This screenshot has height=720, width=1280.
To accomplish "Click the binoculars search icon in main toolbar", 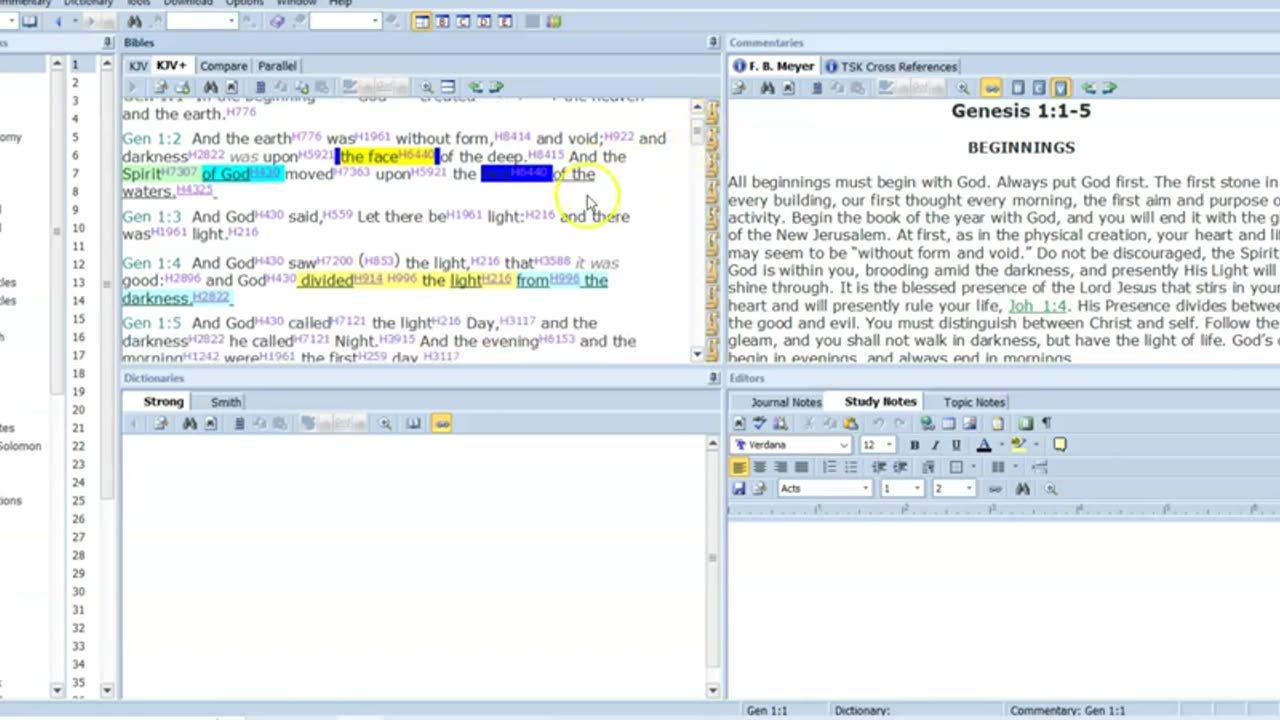I will [x=134, y=21].
